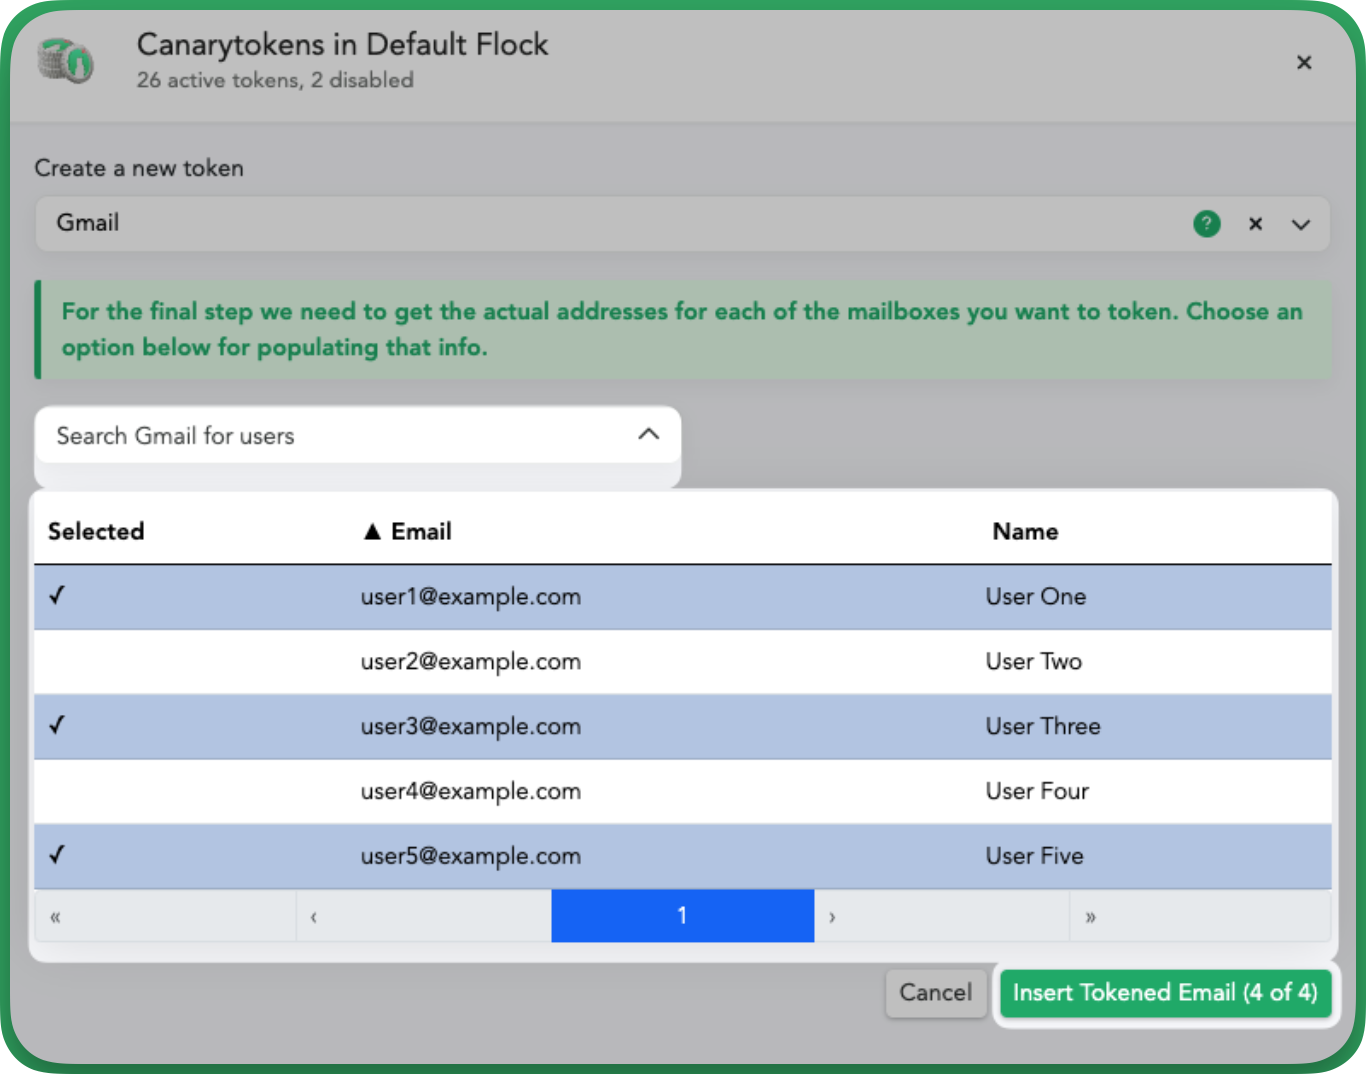Click the Canarytokens in Default Flock title
The image size is (1366, 1074).
343,45
